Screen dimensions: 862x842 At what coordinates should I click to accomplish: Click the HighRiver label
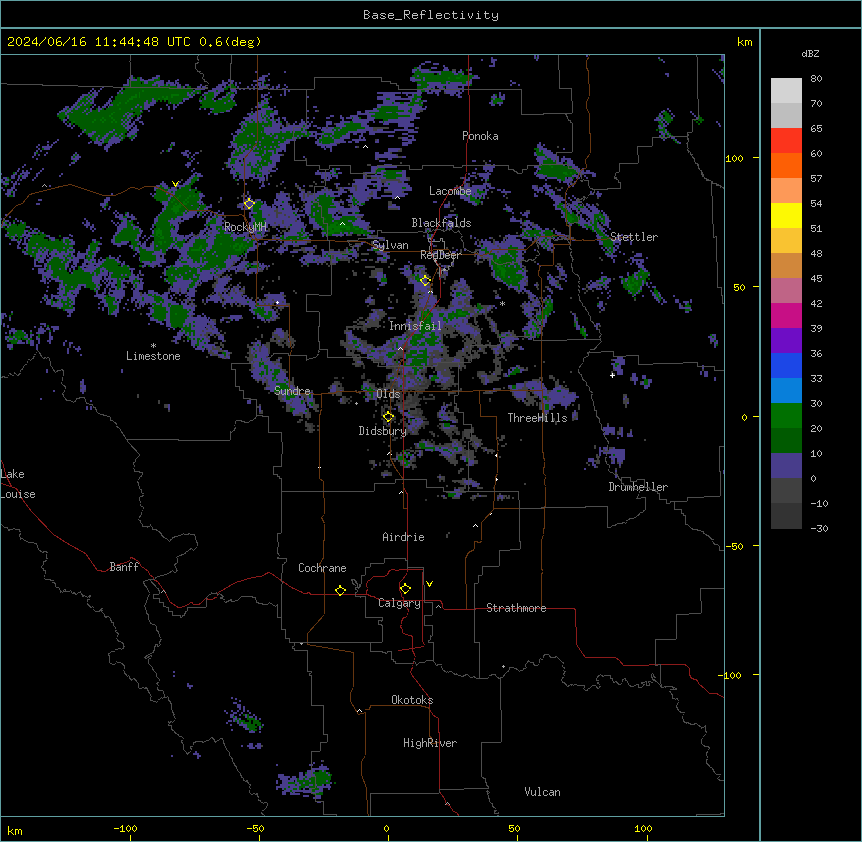(430, 743)
